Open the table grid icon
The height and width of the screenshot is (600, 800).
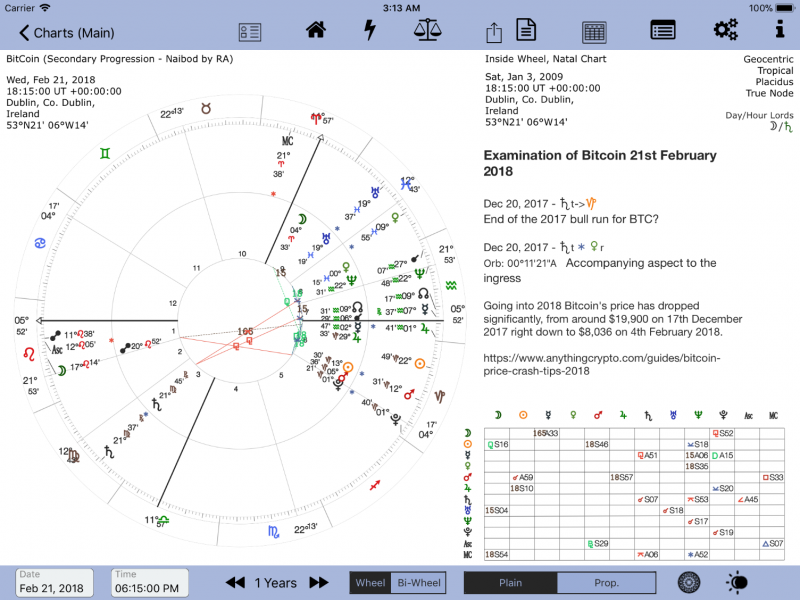[594, 32]
